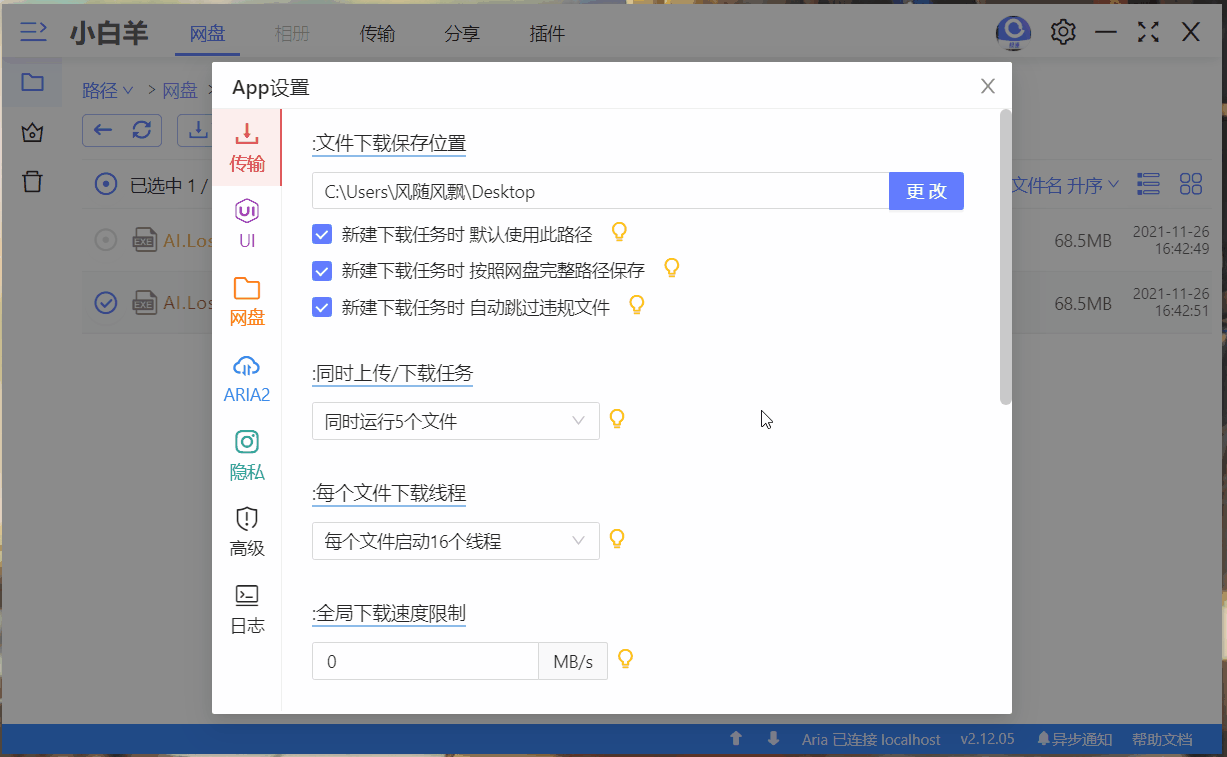Click the global speed limit input field
Image resolution: width=1227 pixels, height=757 pixels.
pos(425,661)
